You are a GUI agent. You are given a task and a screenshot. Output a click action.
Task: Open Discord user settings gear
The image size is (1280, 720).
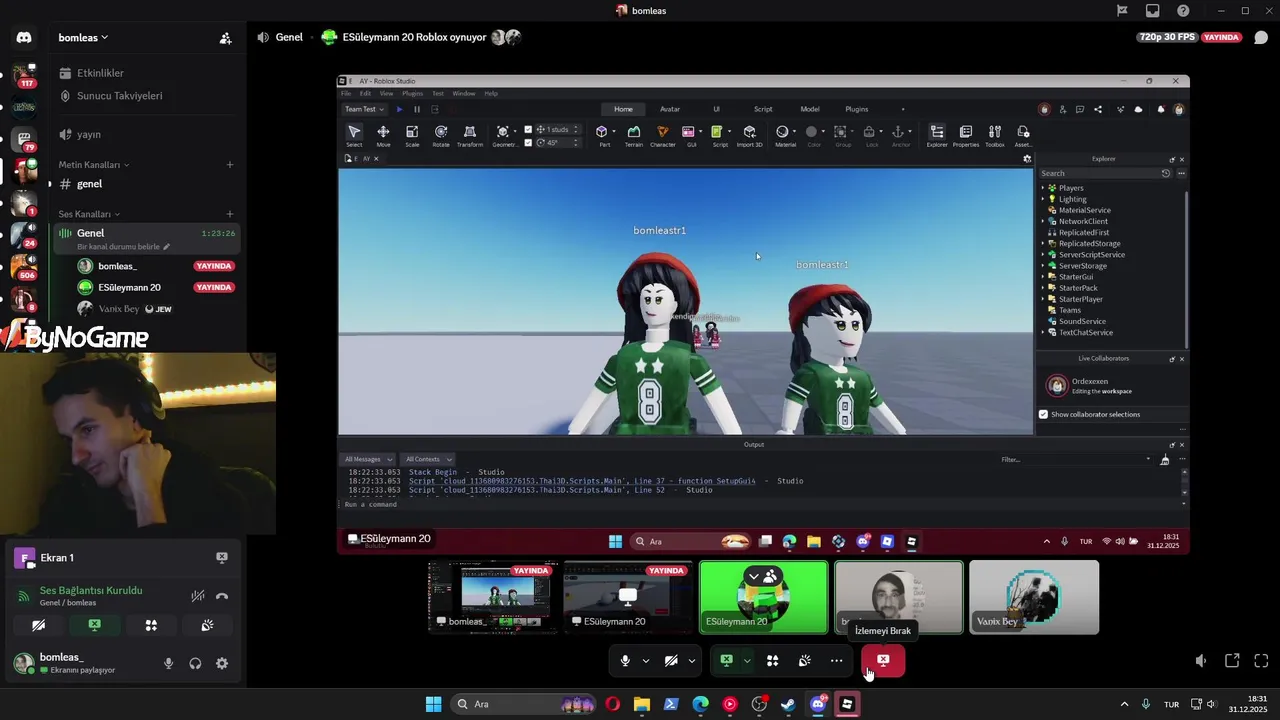click(x=222, y=663)
